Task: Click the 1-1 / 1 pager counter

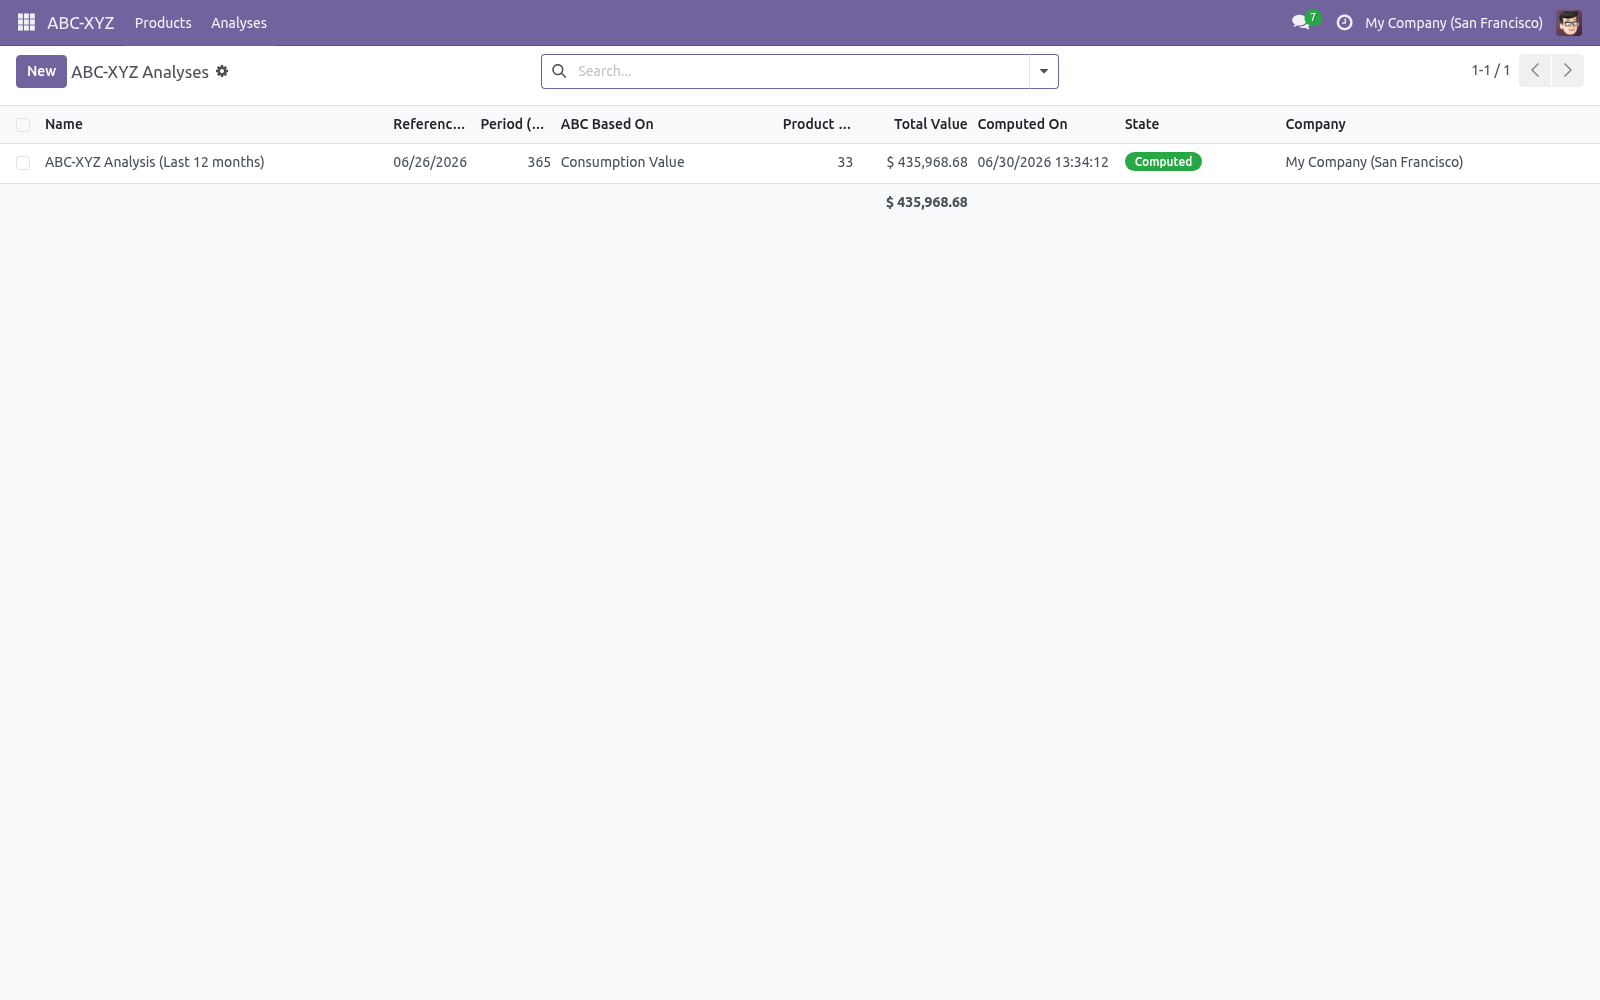Action: point(1490,70)
